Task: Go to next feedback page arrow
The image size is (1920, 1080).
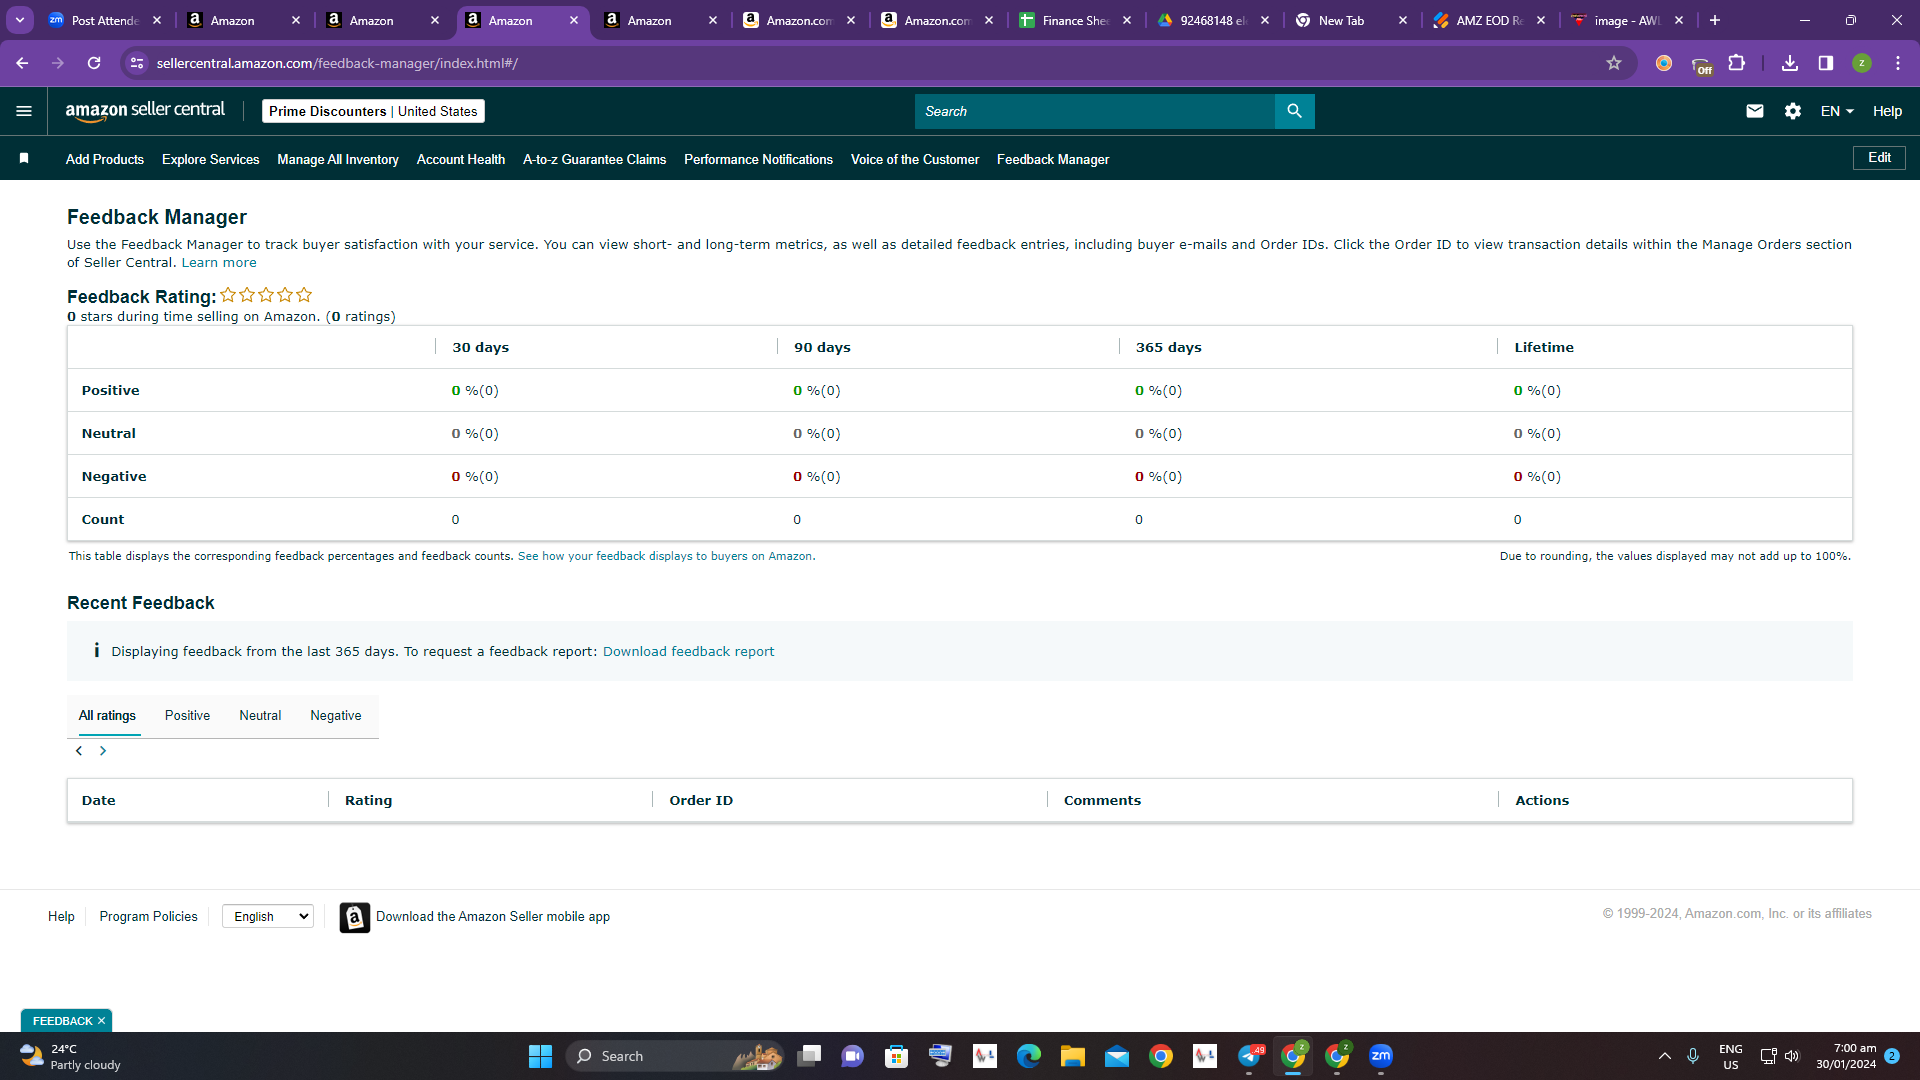Action: click(x=103, y=751)
